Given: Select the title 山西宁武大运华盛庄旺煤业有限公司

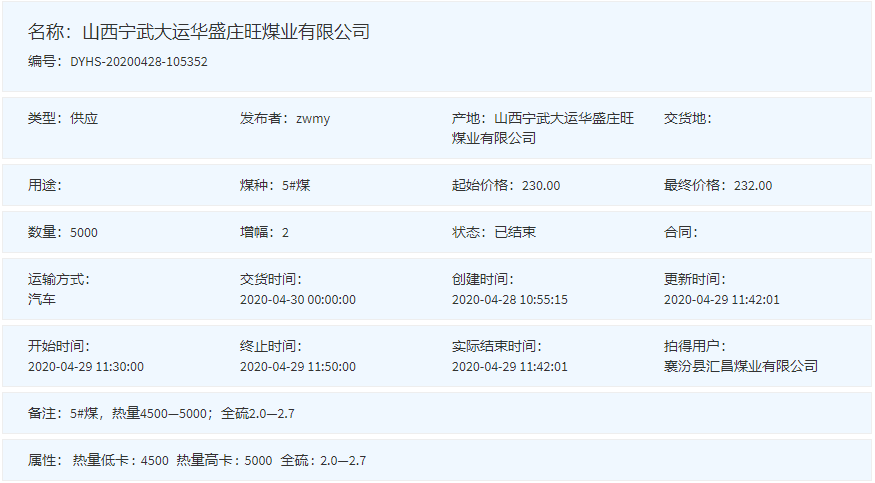Looking at the screenshot, I should pyautogui.click(x=226, y=32).
